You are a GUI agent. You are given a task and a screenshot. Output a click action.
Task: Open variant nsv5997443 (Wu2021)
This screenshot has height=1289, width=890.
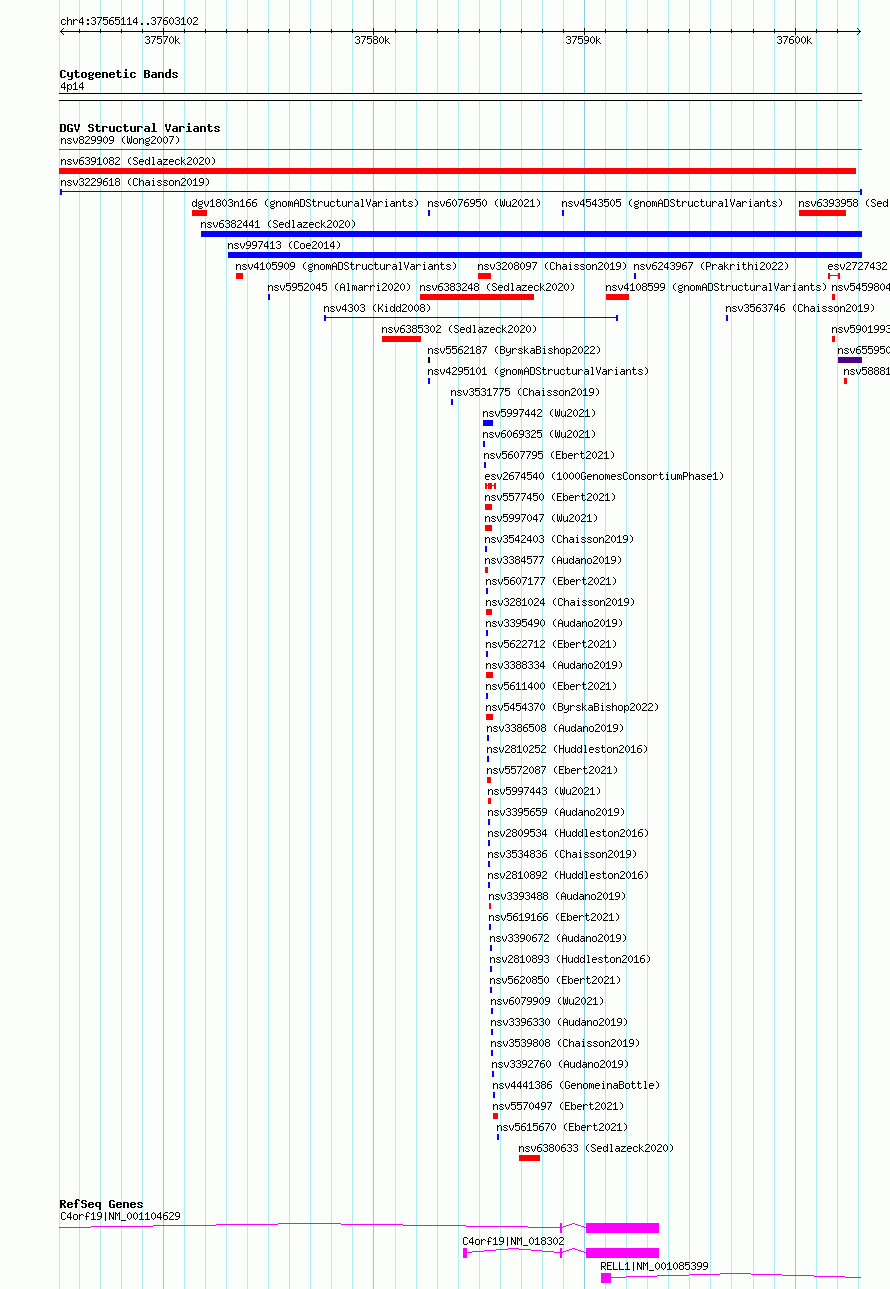coord(545,791)
